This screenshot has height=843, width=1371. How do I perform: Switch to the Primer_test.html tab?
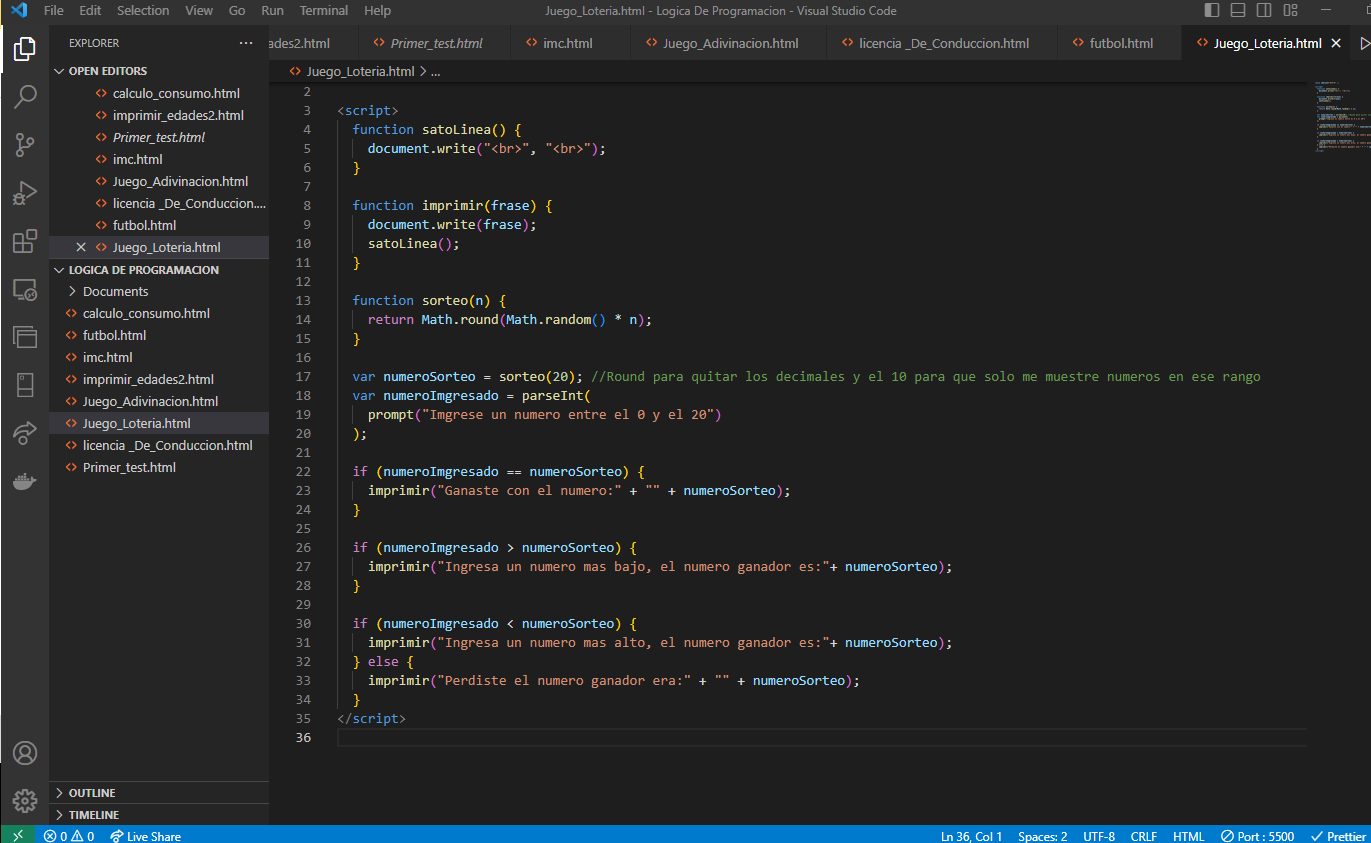[435, 43]
